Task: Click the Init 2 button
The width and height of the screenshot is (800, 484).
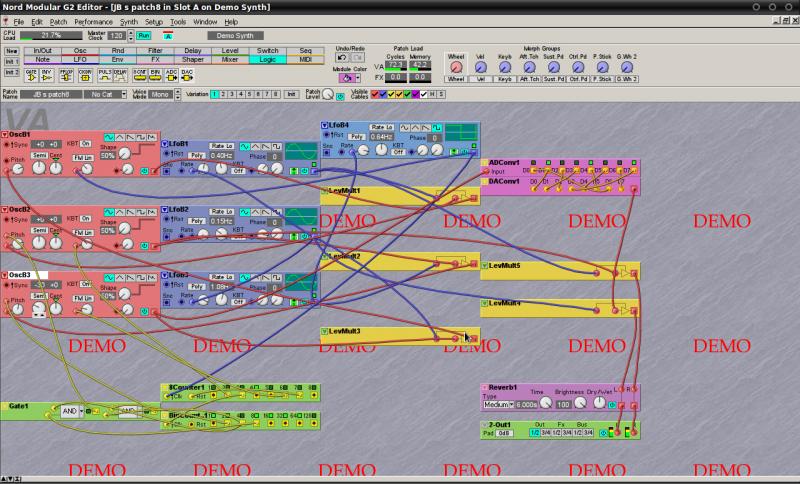Action: 12,72
